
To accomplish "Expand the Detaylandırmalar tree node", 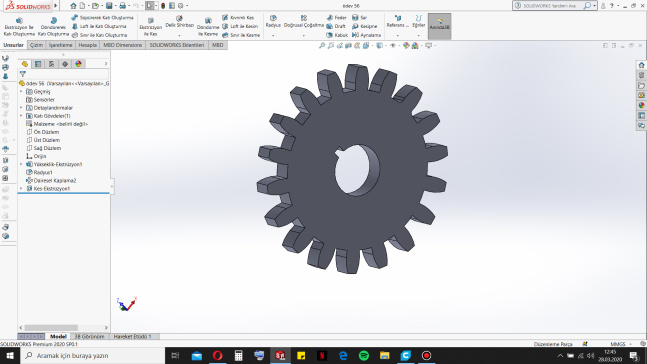I will [x=21, y=108].
